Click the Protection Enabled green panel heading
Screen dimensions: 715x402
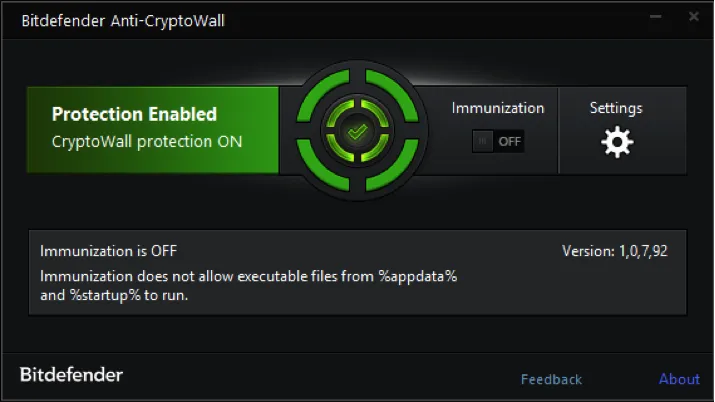134,115
